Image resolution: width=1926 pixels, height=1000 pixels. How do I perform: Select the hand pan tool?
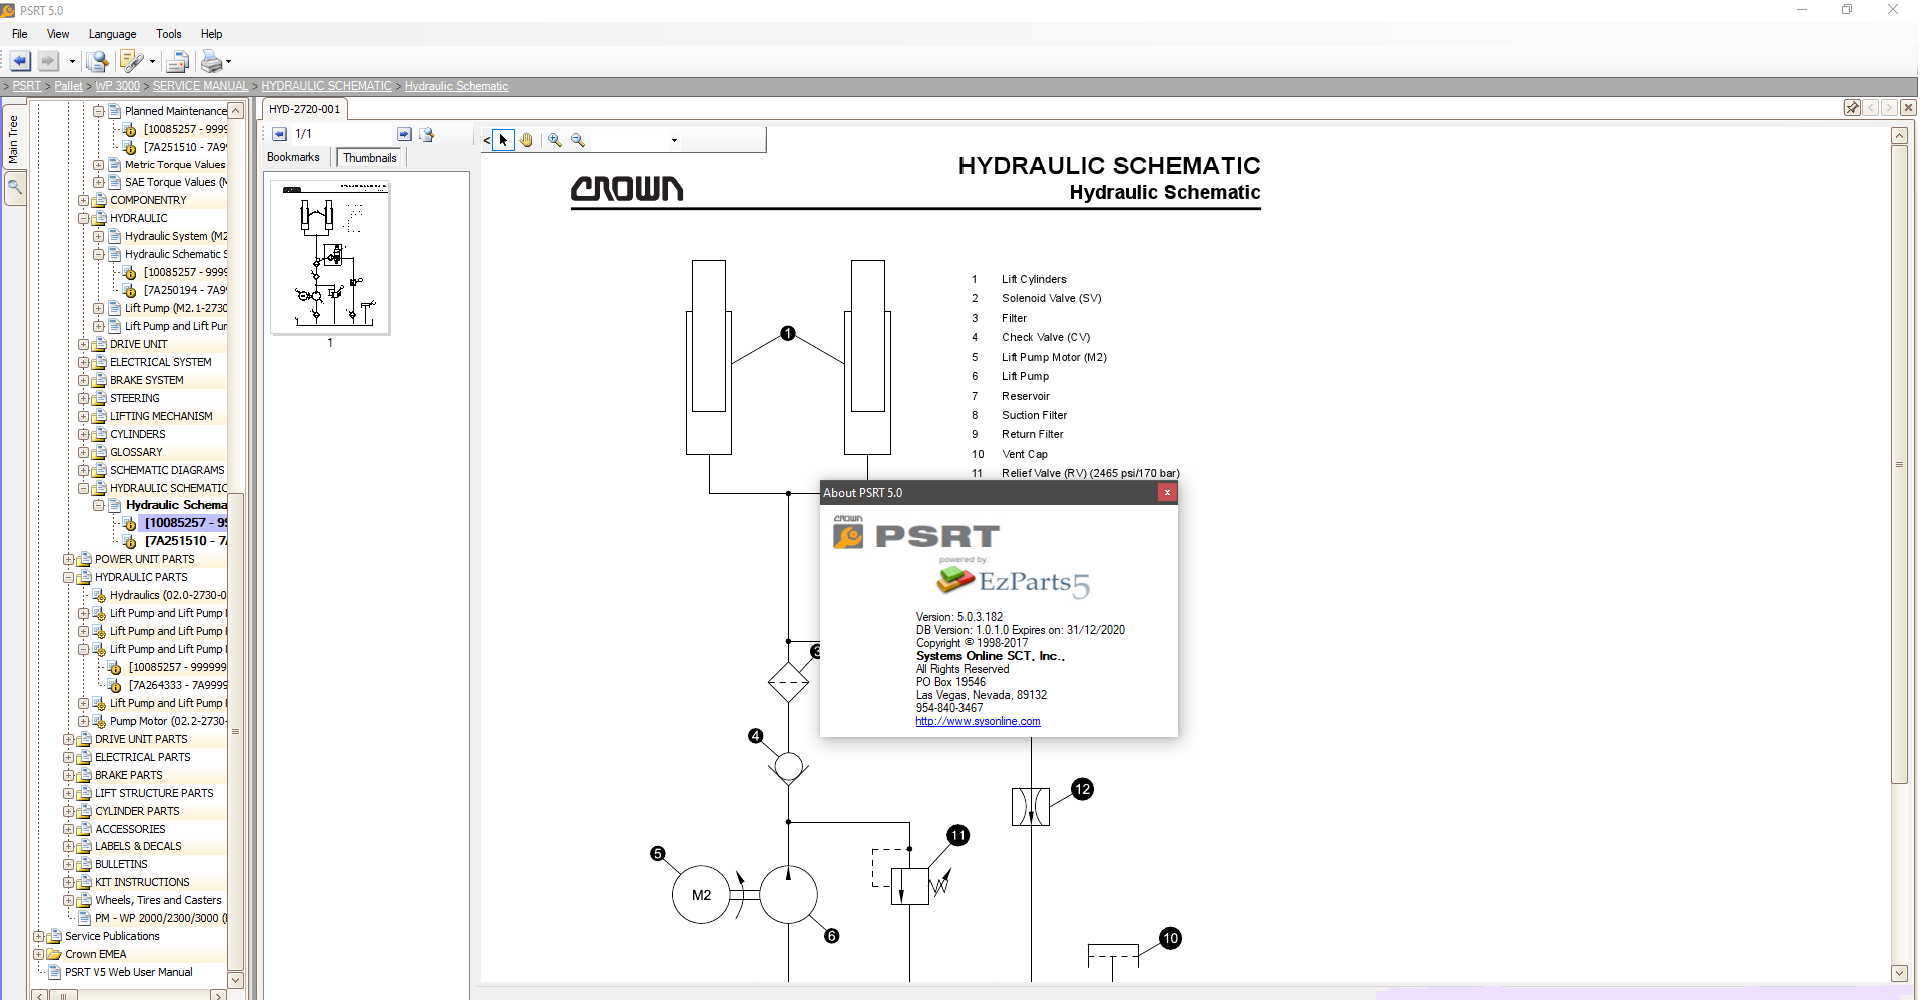[527, 140]
